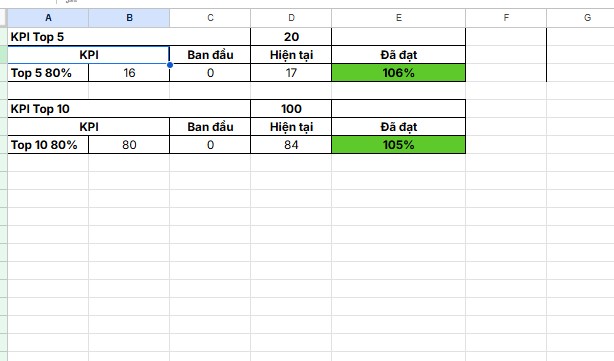
Task: Select column F header
Action: [506, 18]
